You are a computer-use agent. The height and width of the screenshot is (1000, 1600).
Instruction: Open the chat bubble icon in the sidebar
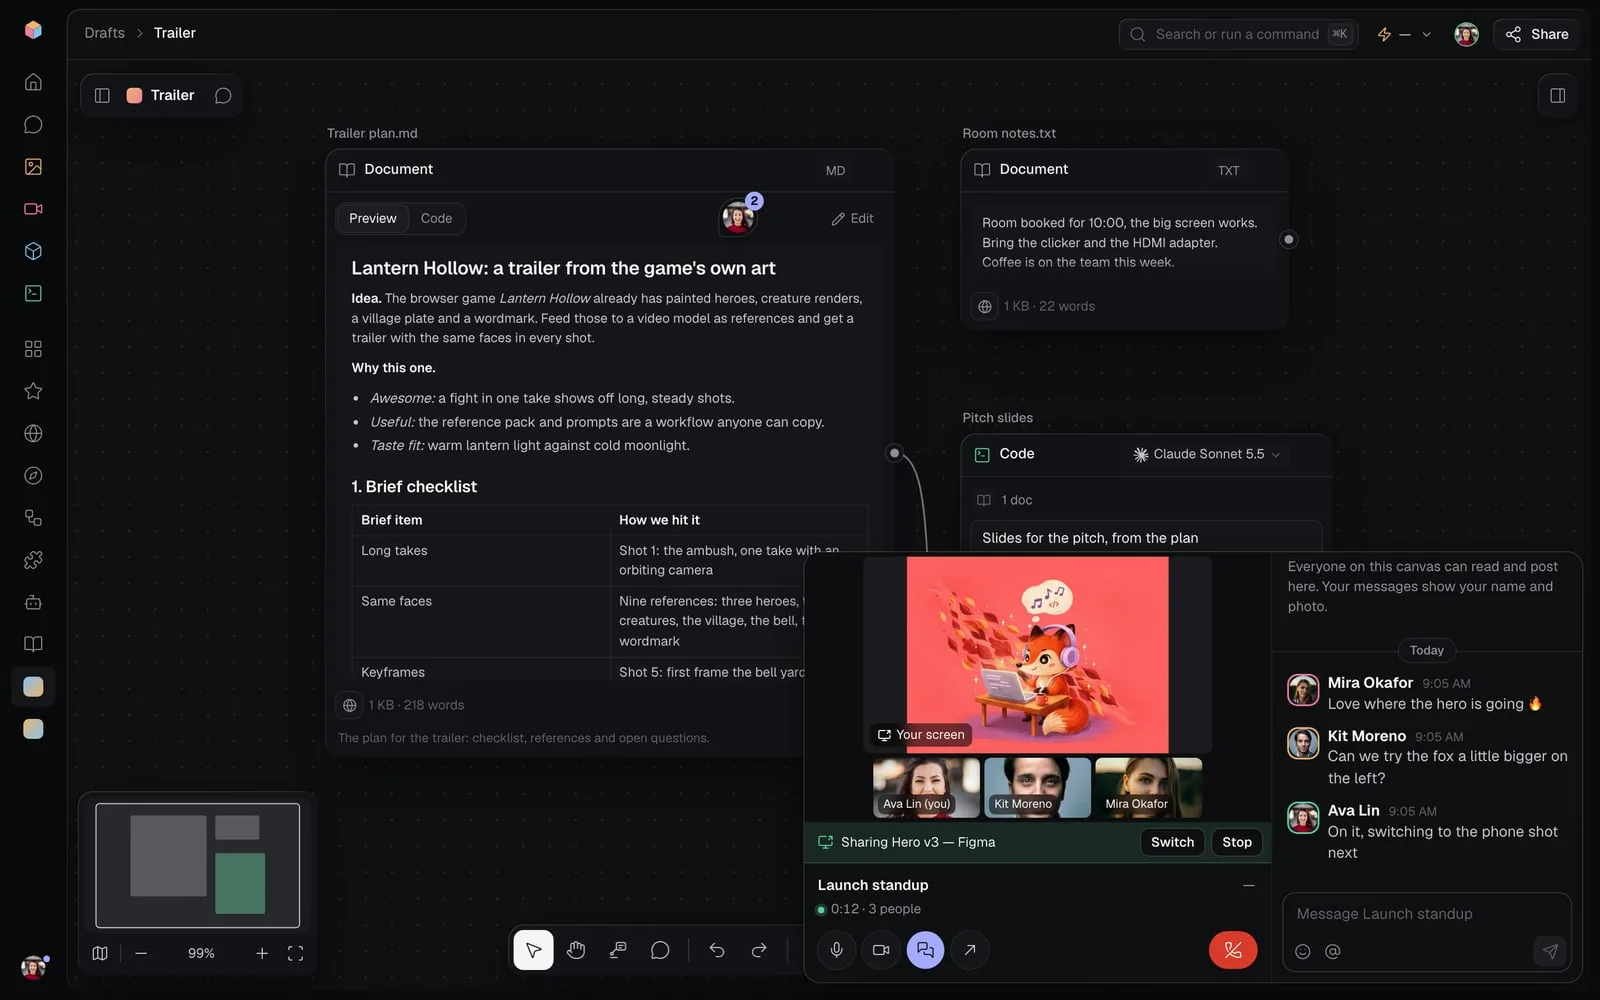(33, 124)
